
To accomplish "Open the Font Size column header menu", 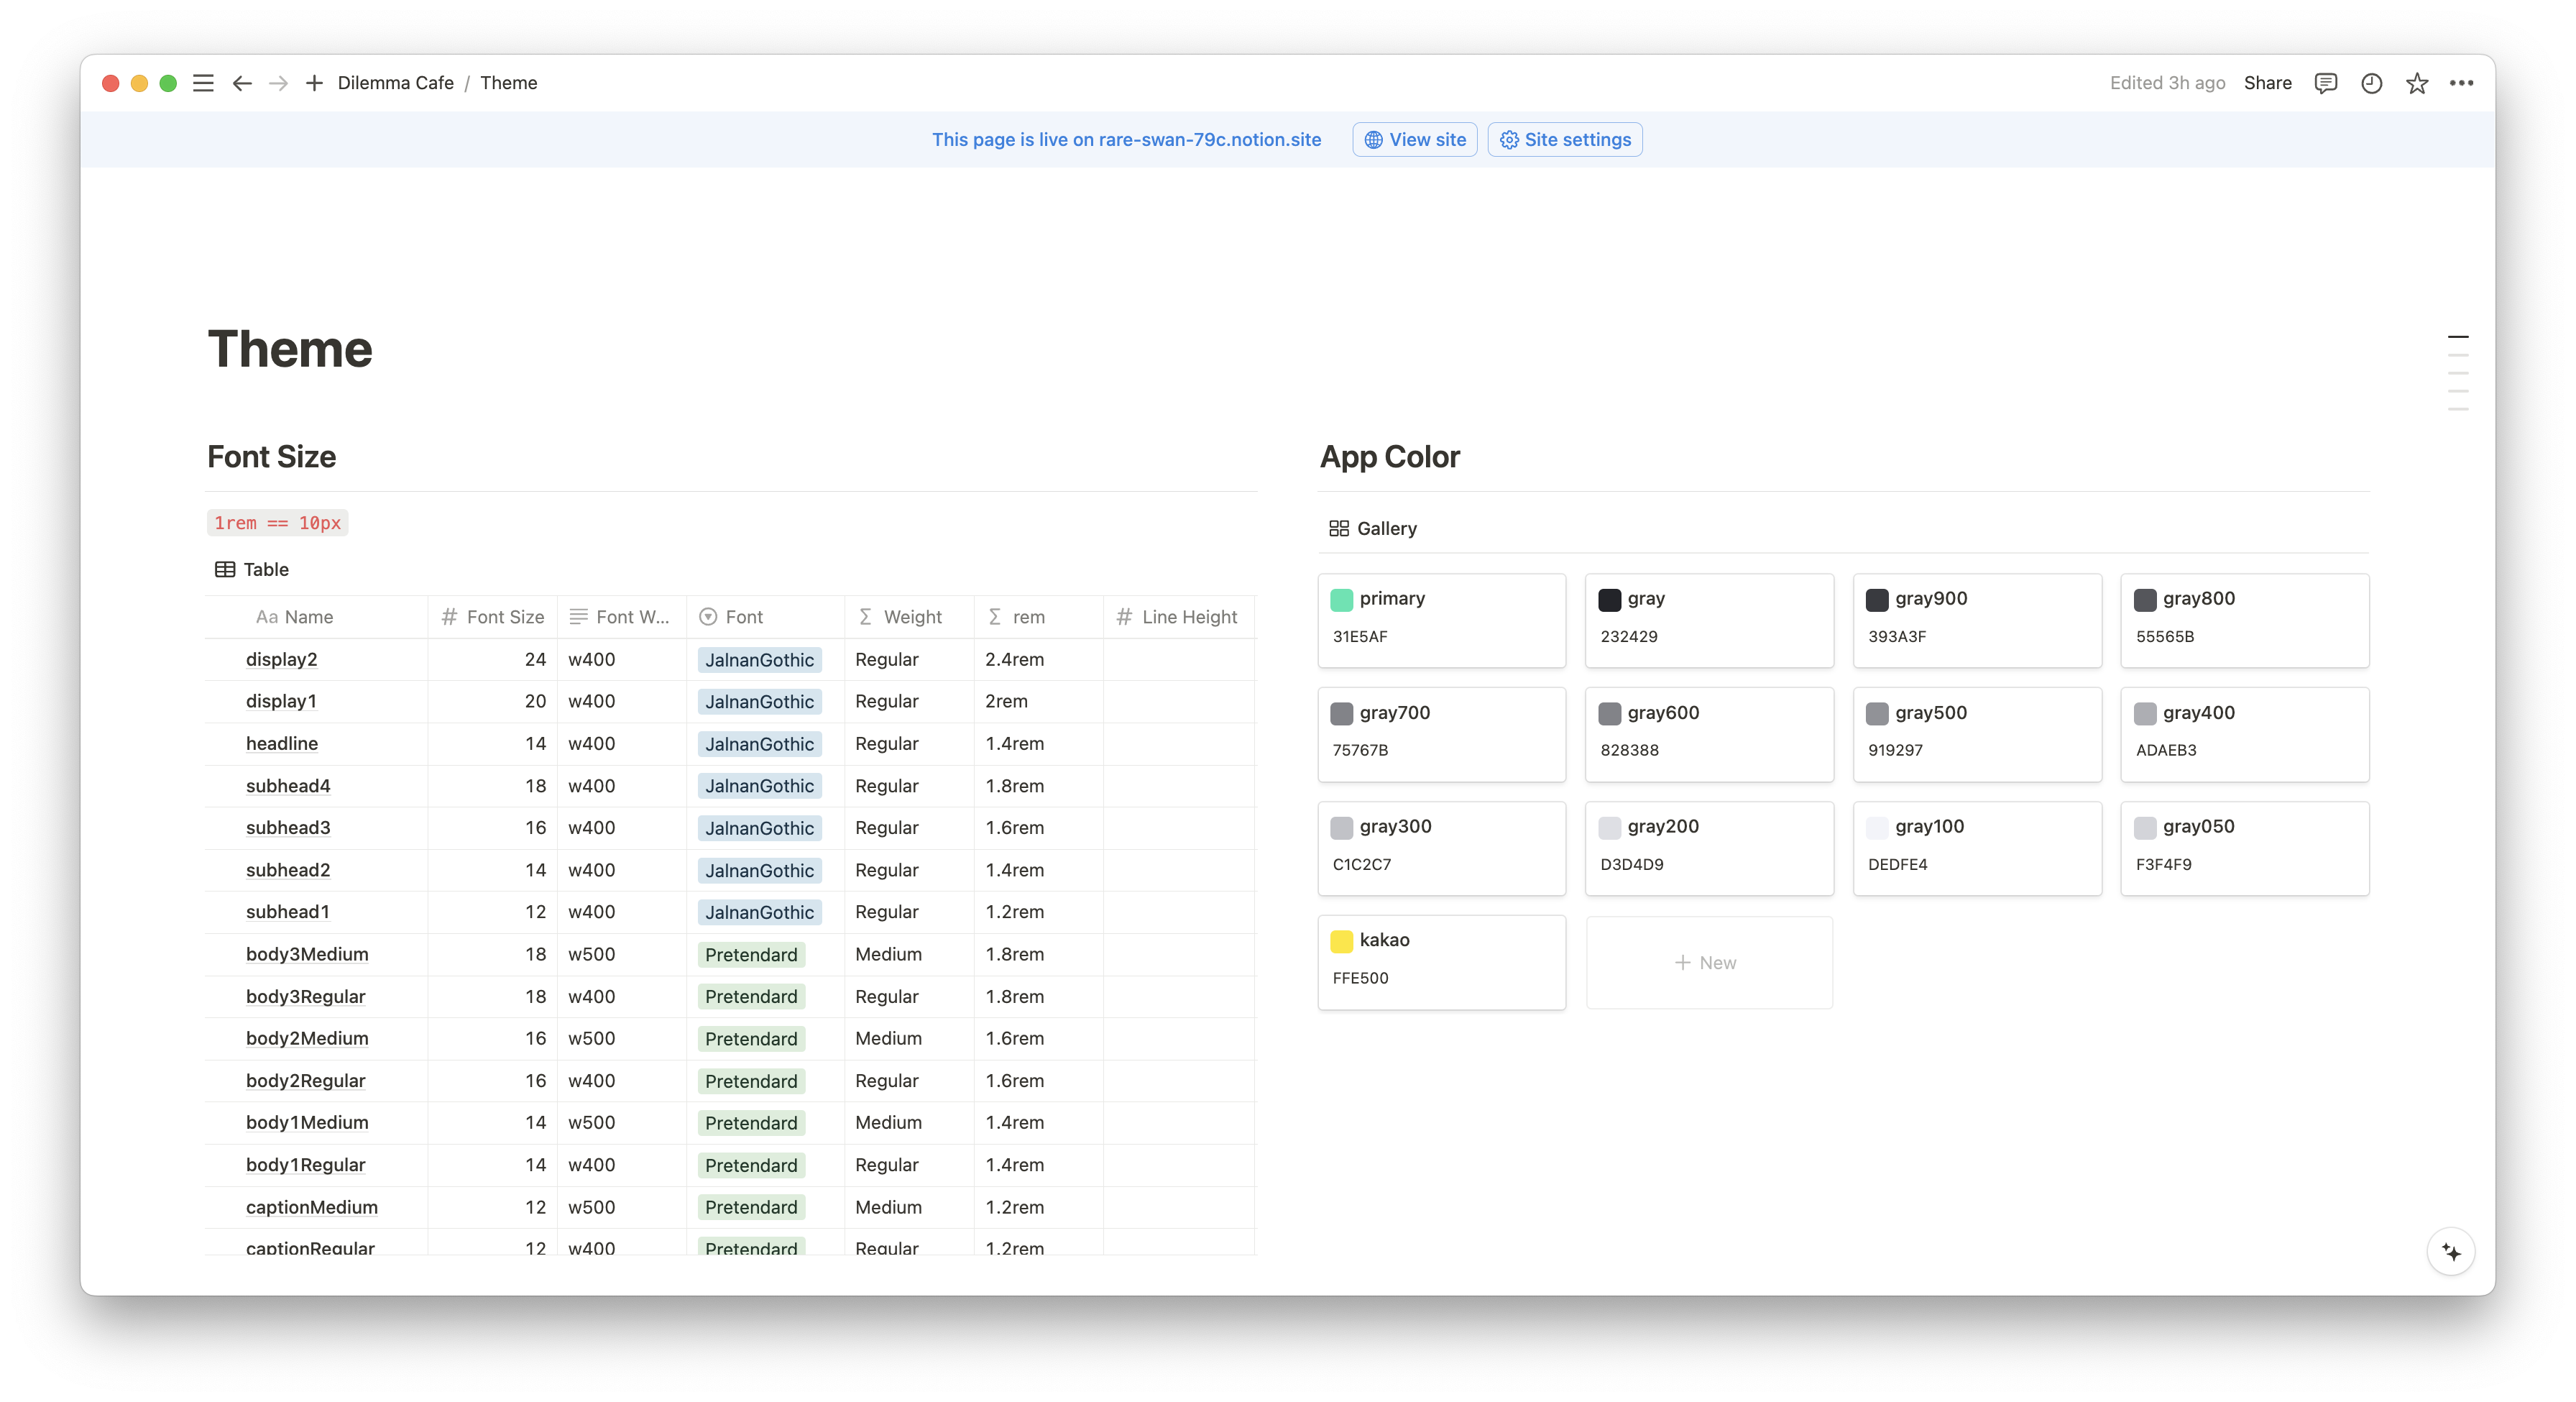I will pos(493,617).
